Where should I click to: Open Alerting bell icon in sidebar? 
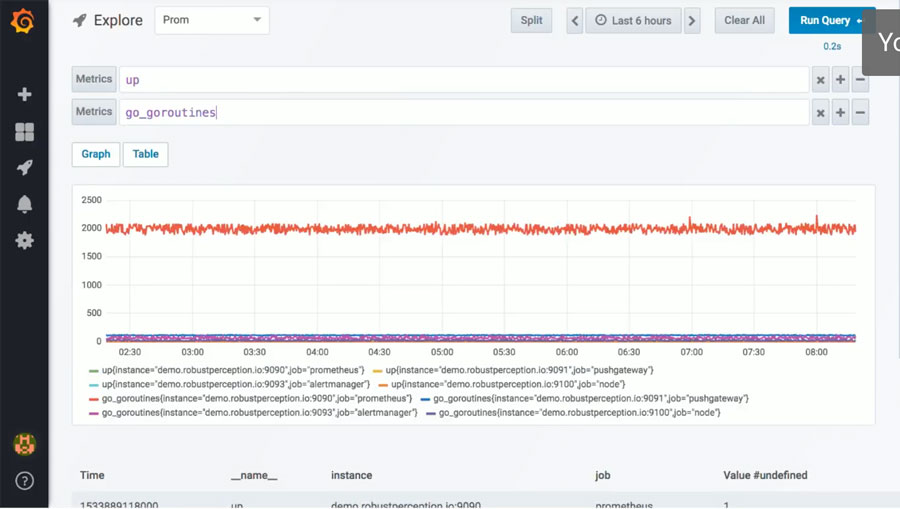point(24,204)
